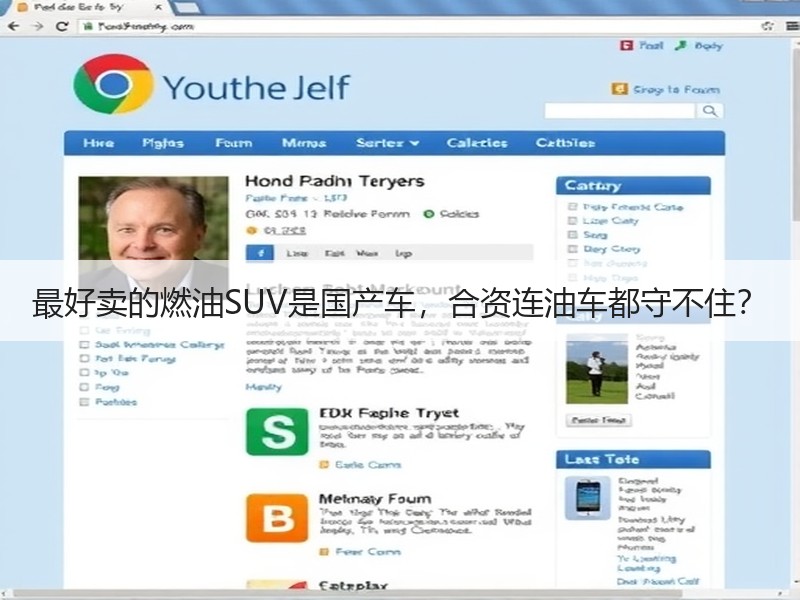Follow the 'Mealty' link below the paragraph

pos(263,387)
